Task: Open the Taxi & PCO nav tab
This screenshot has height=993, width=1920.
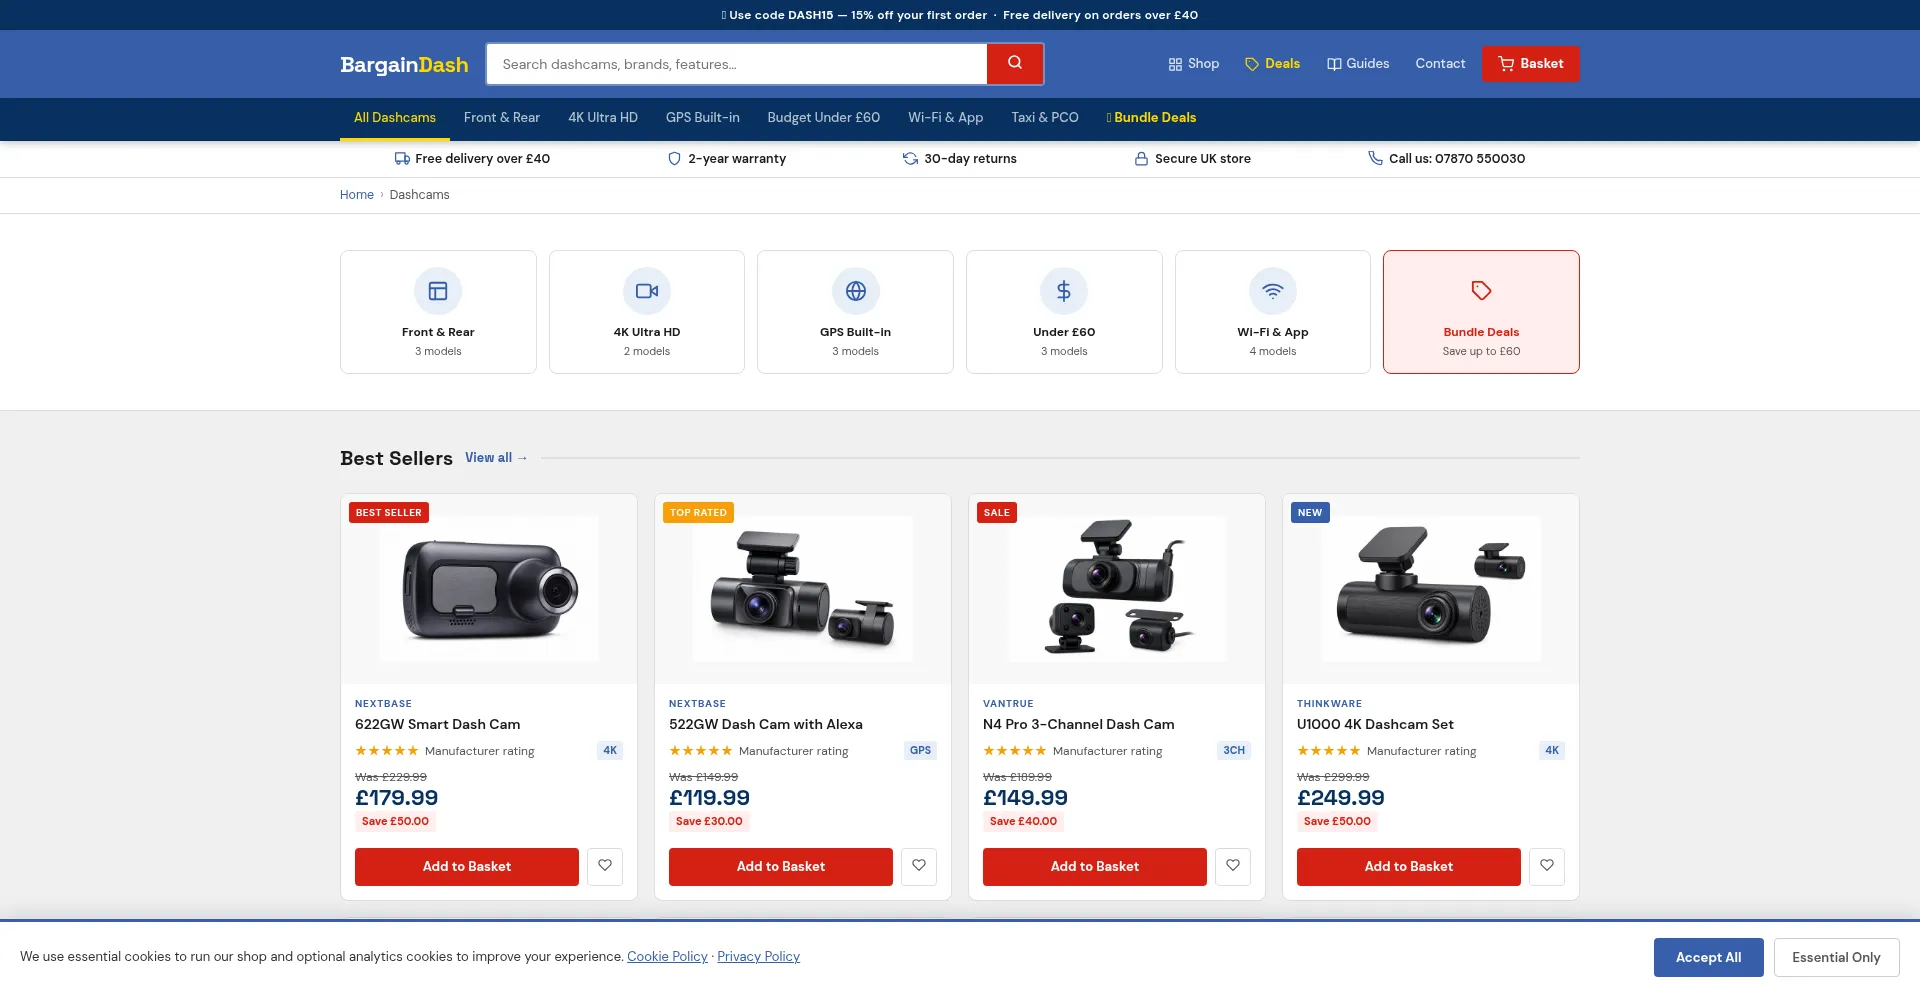Action: [1045, 118]
